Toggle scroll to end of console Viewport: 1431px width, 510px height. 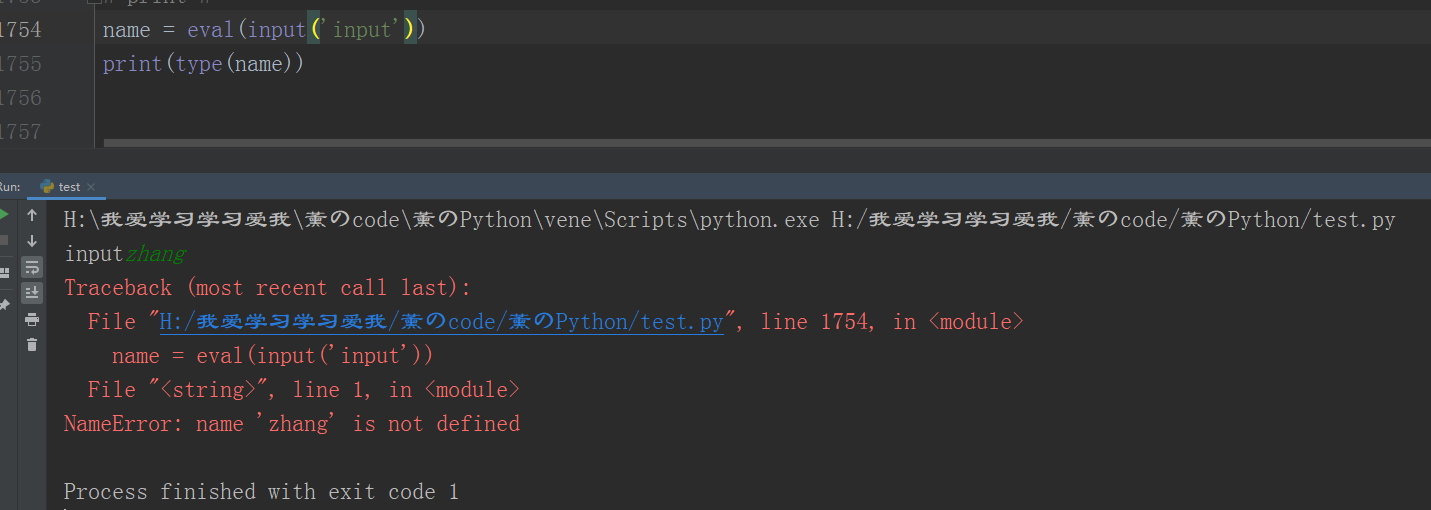click(x=32, y=292)
